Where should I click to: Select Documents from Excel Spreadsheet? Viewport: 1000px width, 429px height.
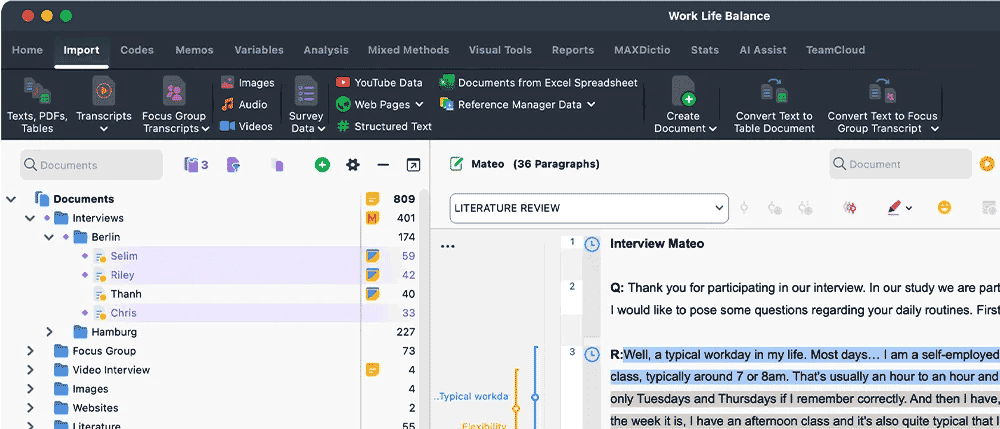[x=539, y=82]
